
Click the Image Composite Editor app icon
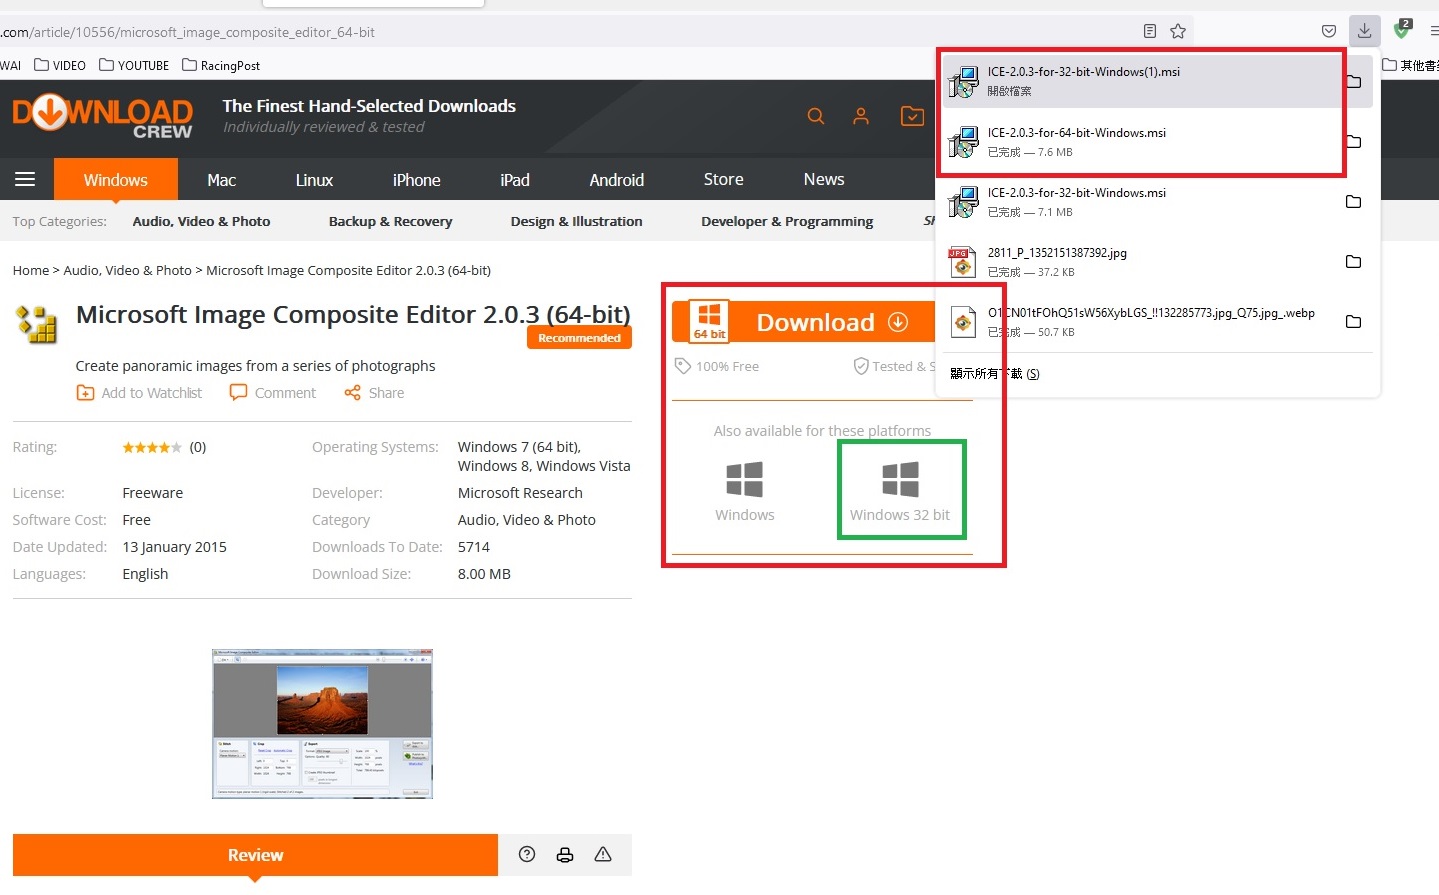pos(37,324)
